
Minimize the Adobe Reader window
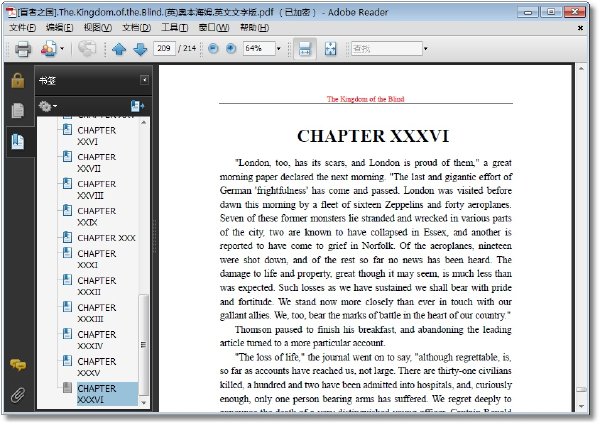528,12
